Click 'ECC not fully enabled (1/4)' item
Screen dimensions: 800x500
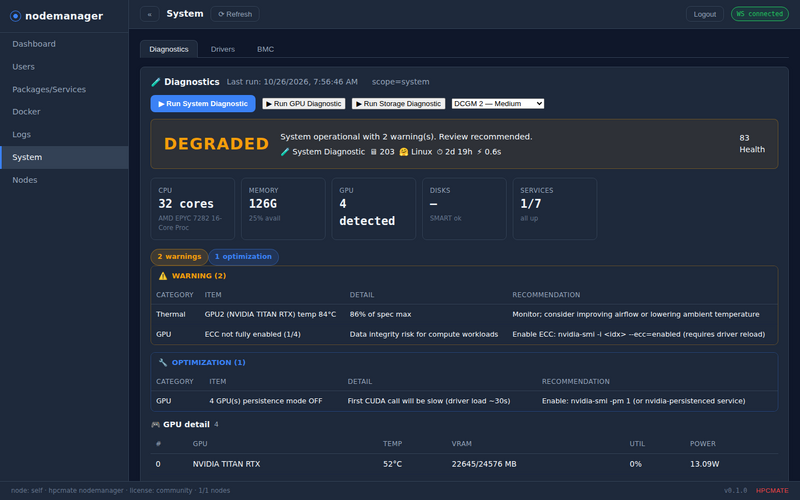pyautogui.click(x=253, y=334)
